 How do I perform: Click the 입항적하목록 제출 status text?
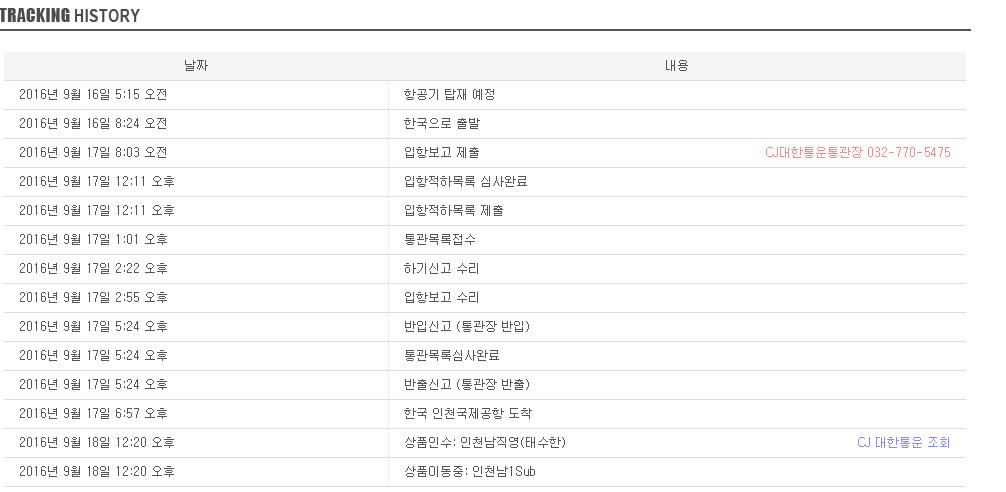453,211
